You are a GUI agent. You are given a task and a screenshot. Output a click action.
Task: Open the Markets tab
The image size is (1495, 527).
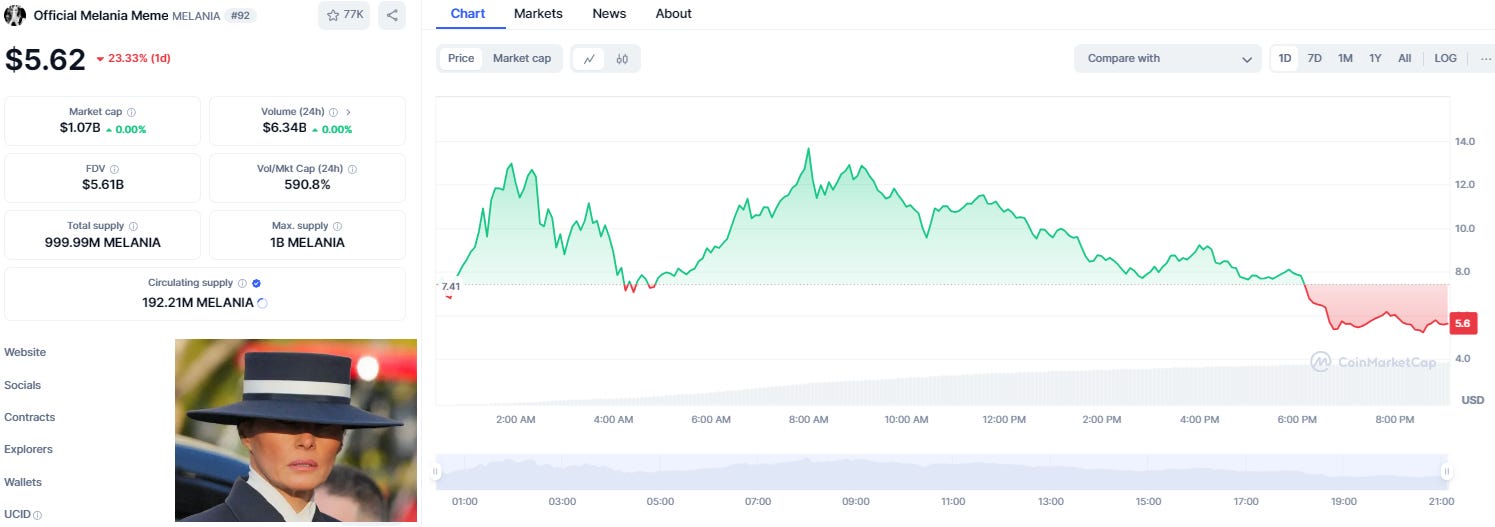(538, 14)
